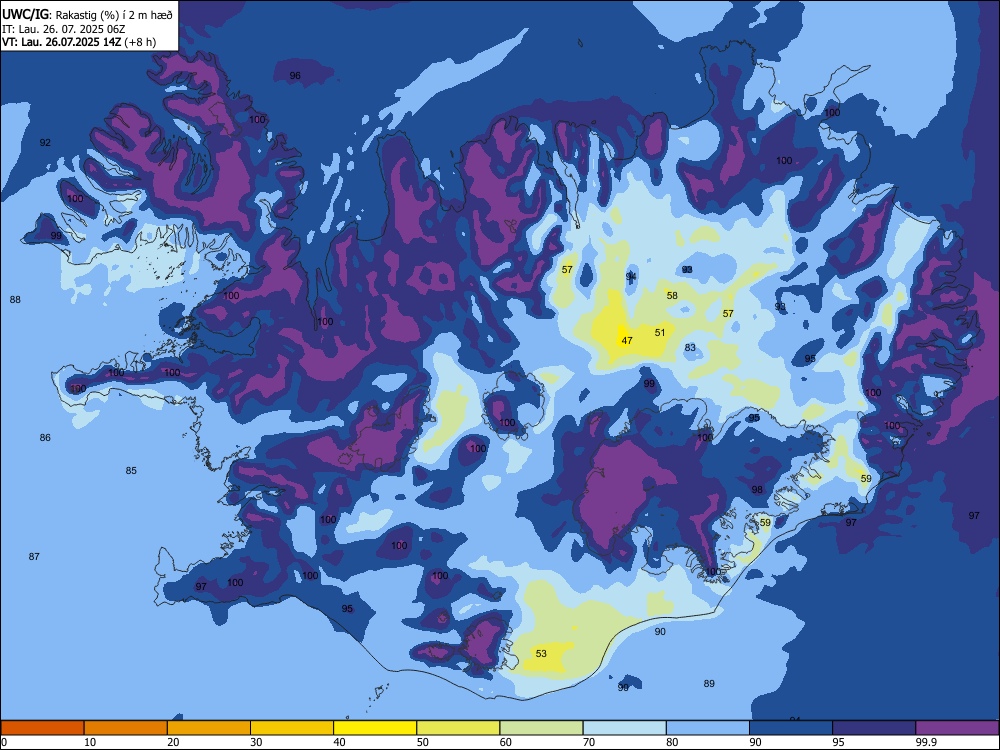The height and width of the screenshot is (750, 1000).
Task: Click the dark blue 90–95 legend swatch
Action: pyautogui.click(x=791, y=728)
